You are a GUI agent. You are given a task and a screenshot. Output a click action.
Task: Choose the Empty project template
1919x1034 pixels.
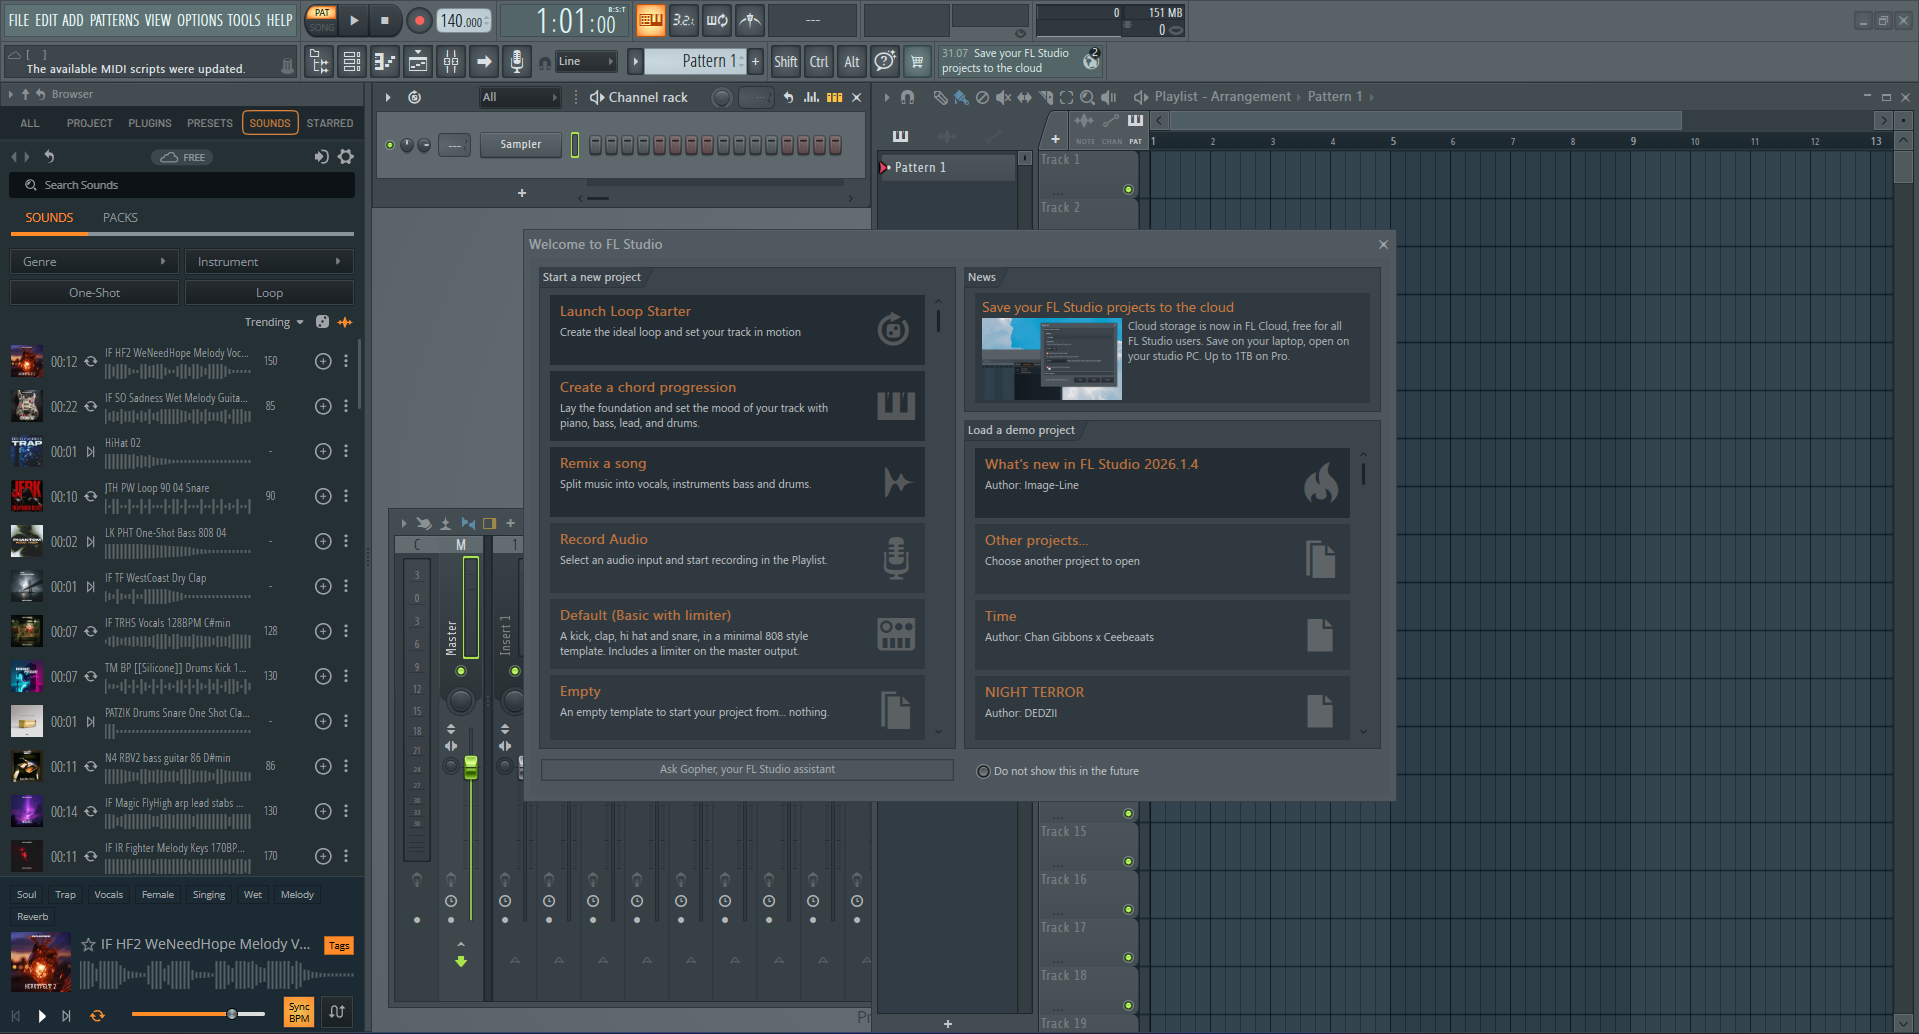click(x=737, y=708)
